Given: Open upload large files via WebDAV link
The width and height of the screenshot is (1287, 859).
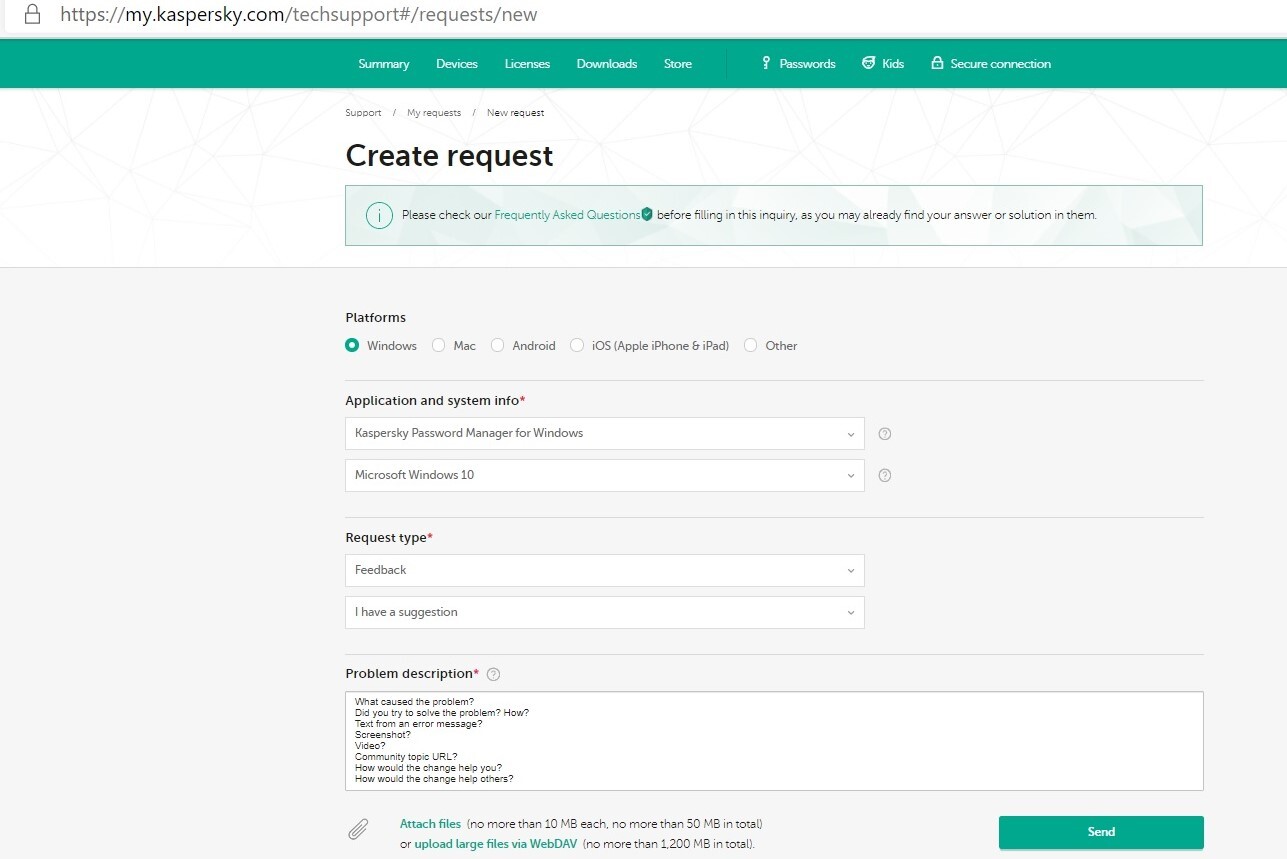Looking at the screenshot, I should click(496, 844).
